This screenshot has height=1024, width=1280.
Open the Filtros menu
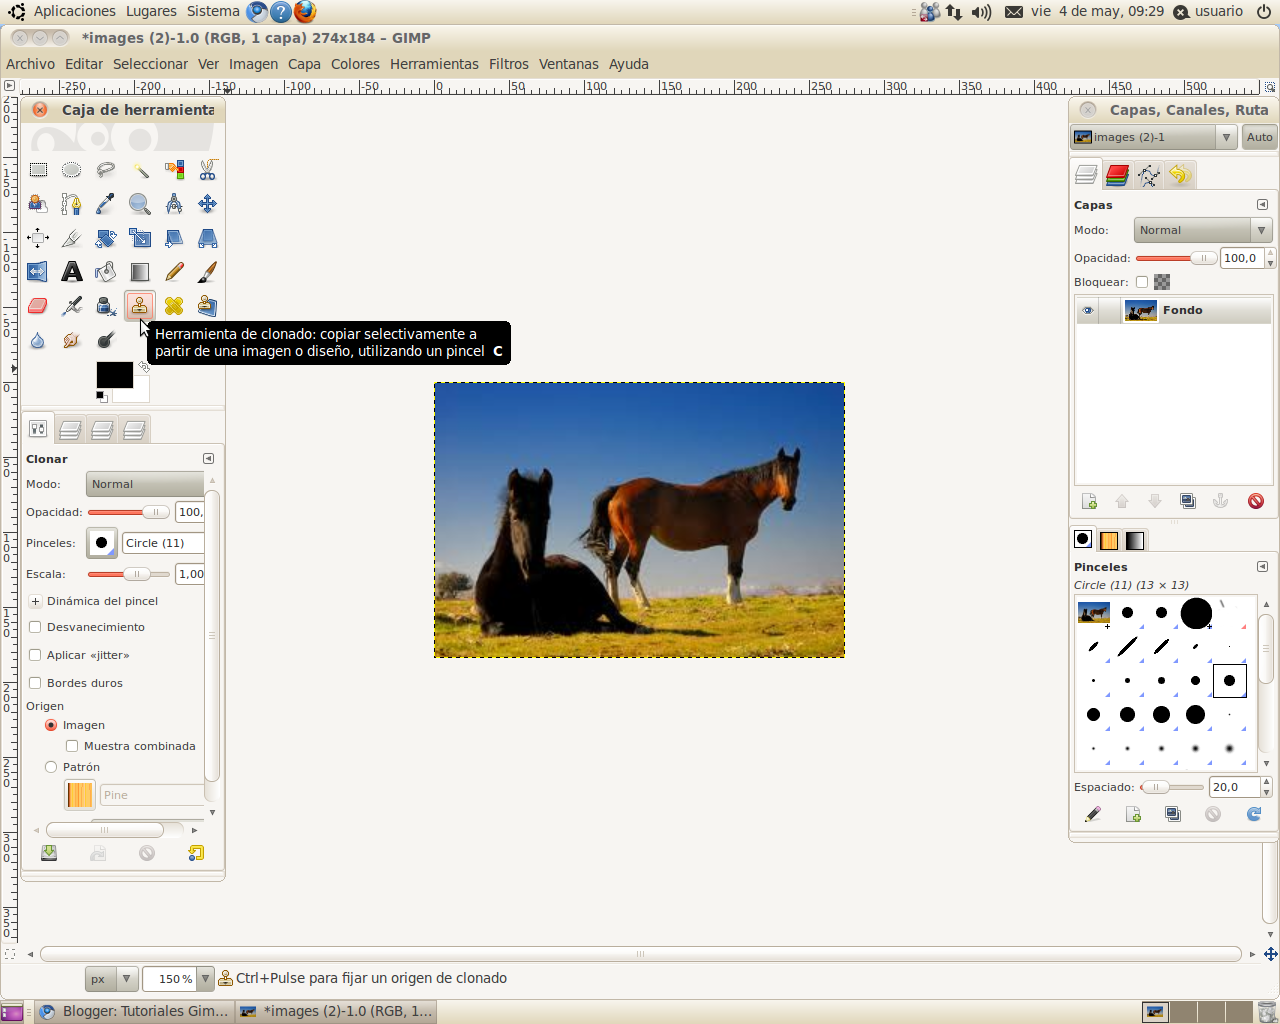[509, 64]
